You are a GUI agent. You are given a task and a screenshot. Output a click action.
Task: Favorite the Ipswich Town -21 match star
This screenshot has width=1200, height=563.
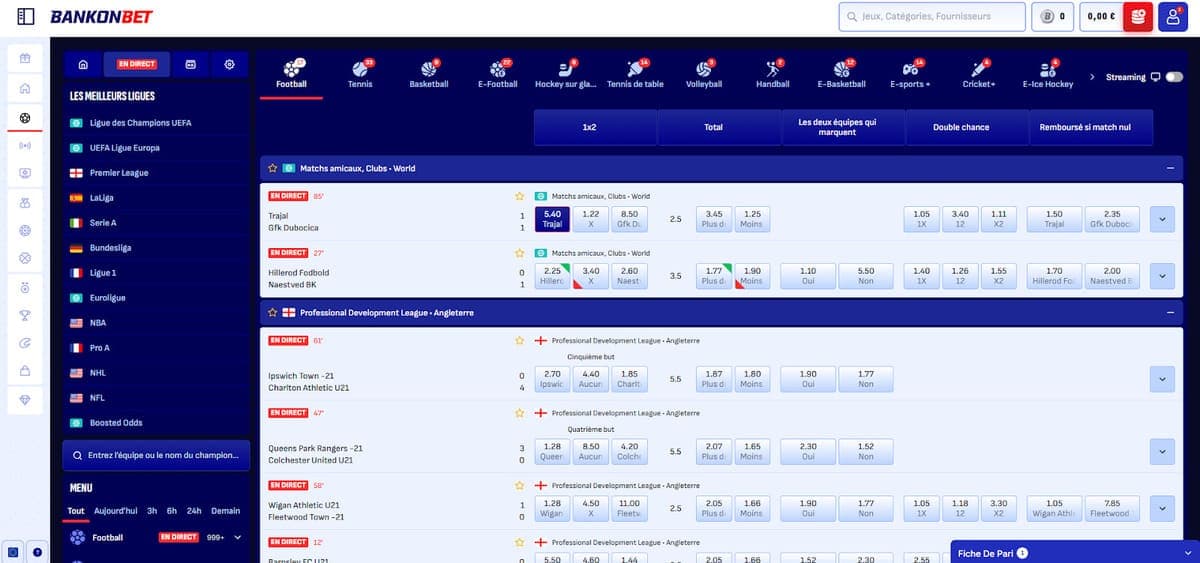coord(519,340)
